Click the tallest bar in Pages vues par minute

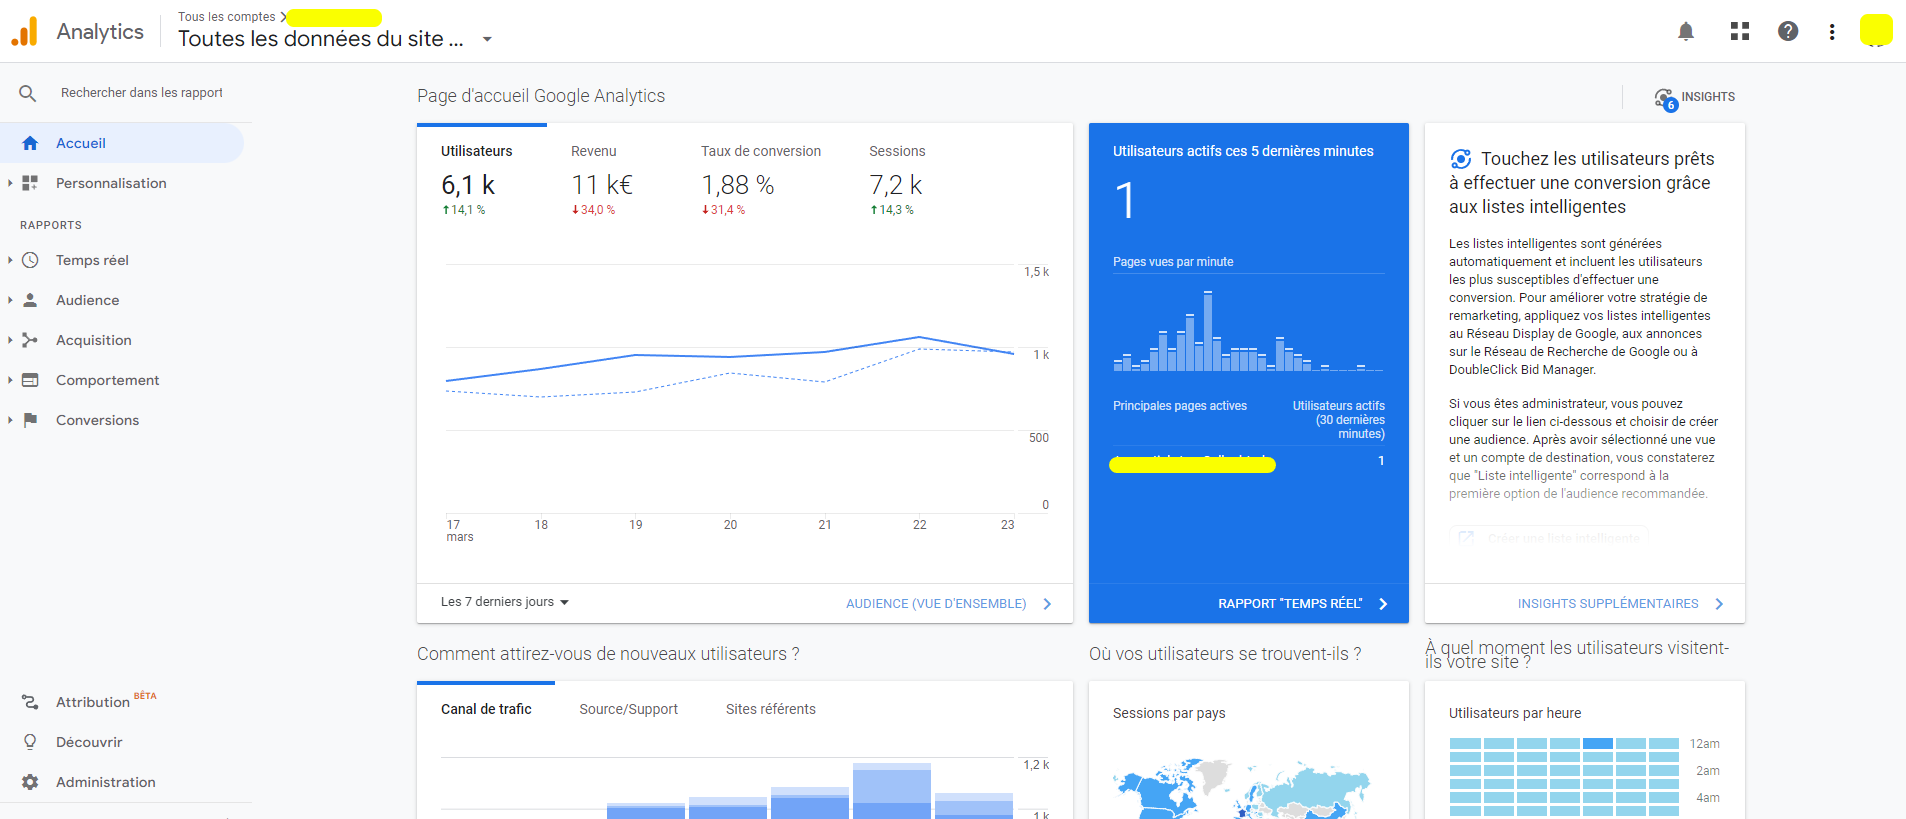pos(1208,331)
